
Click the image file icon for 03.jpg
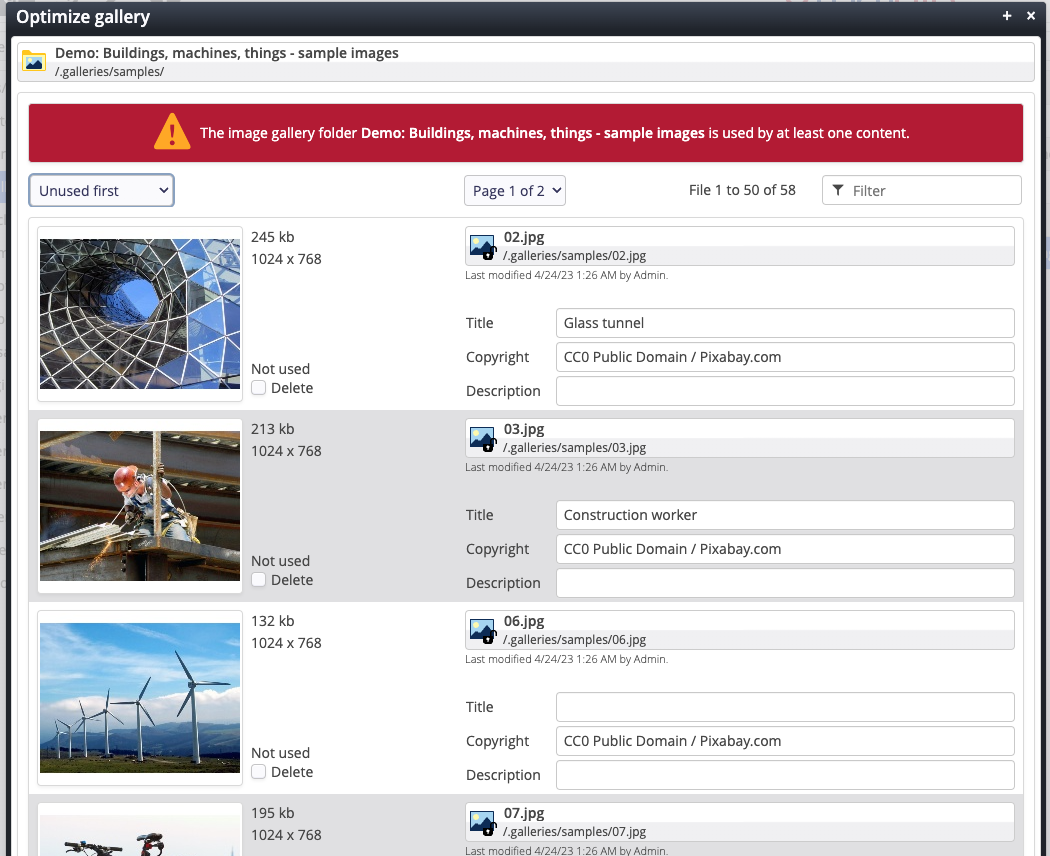coord(482,439)
